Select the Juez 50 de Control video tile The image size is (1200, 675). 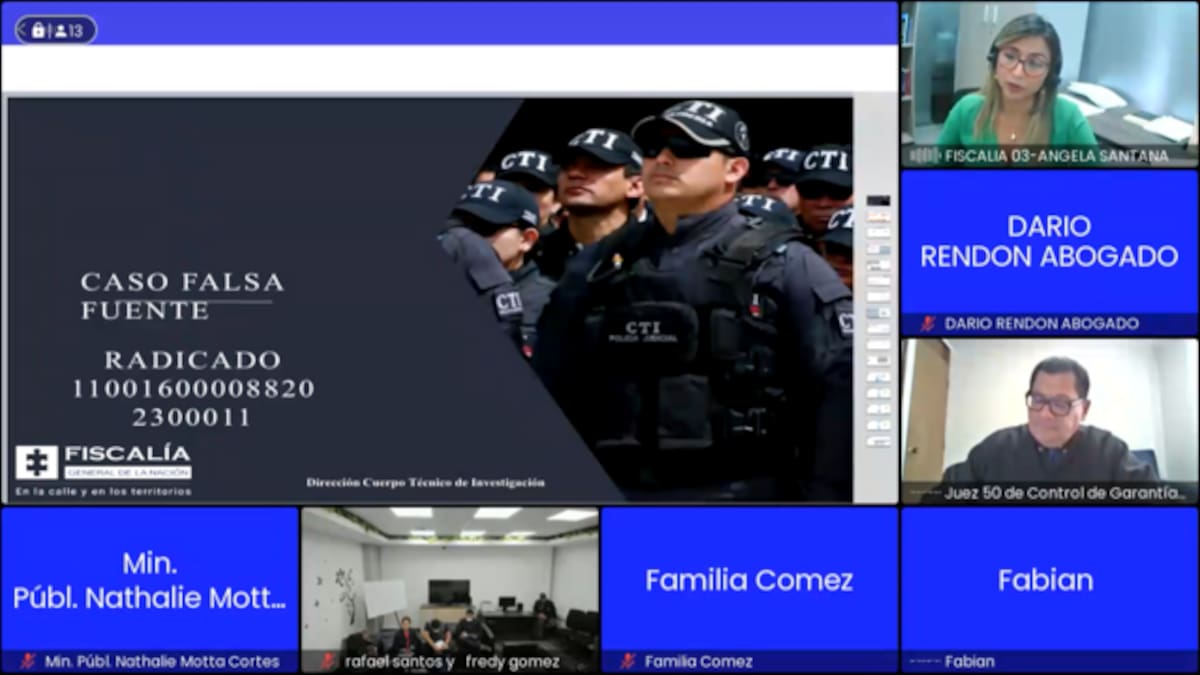1049,412
